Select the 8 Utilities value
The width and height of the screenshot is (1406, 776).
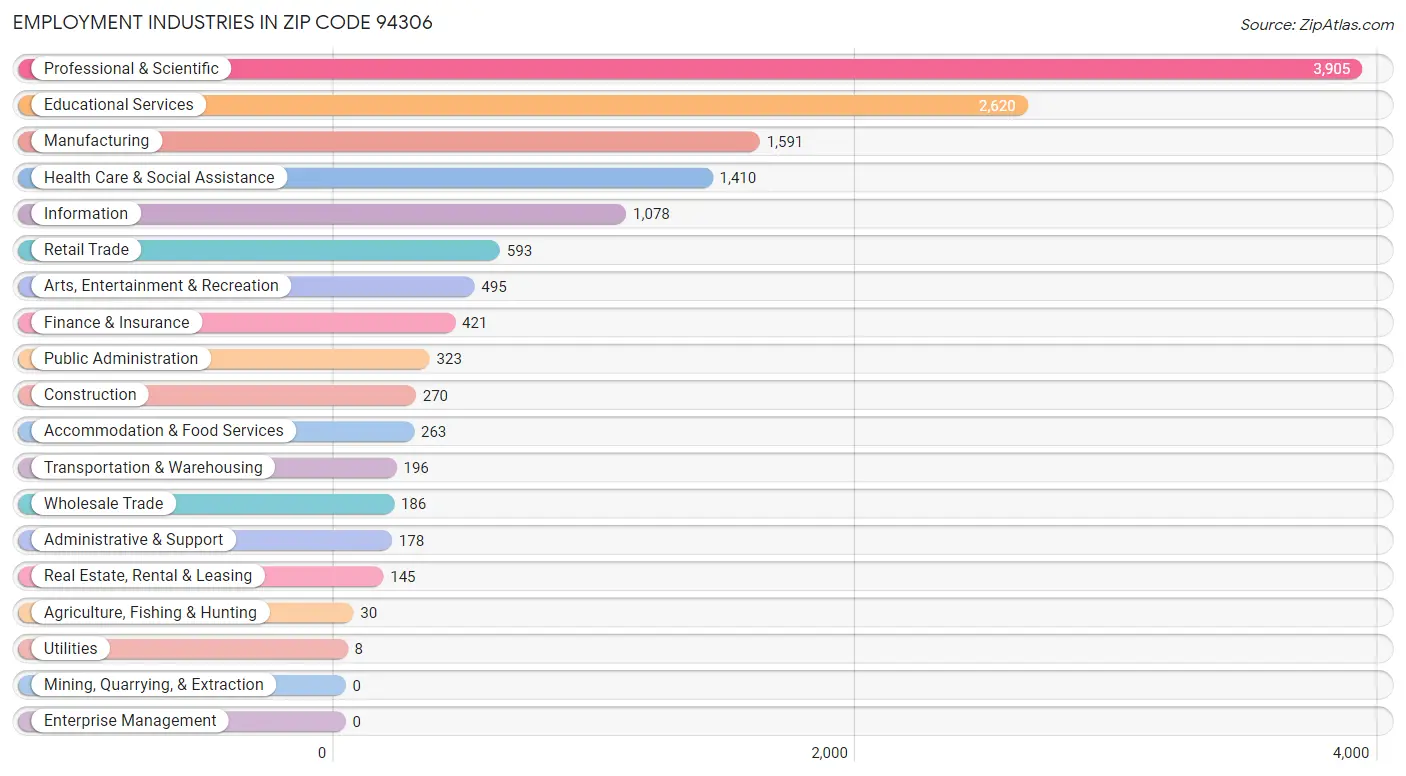(359, 649)
